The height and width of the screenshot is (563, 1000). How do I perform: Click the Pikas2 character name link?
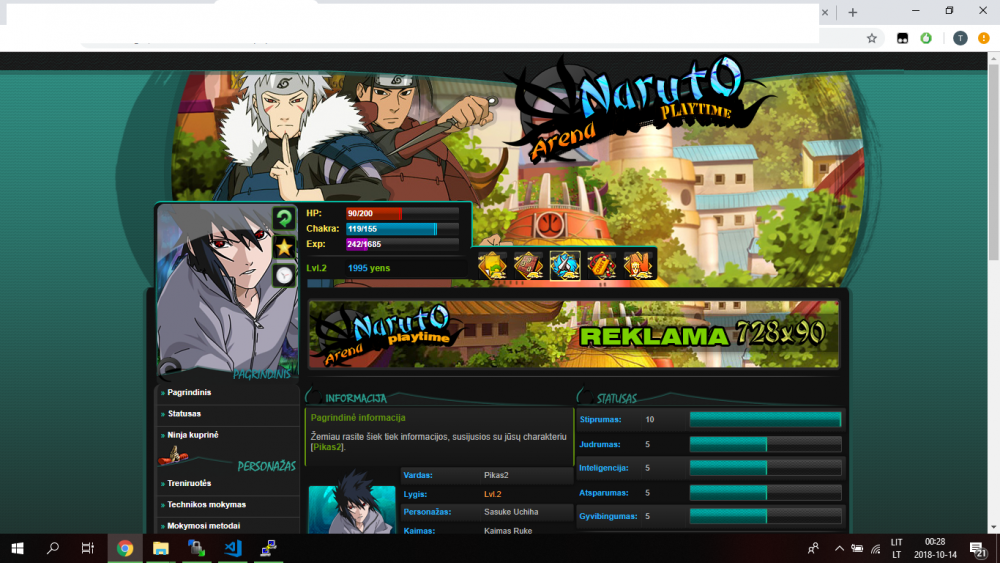click(x=327, y=447)
